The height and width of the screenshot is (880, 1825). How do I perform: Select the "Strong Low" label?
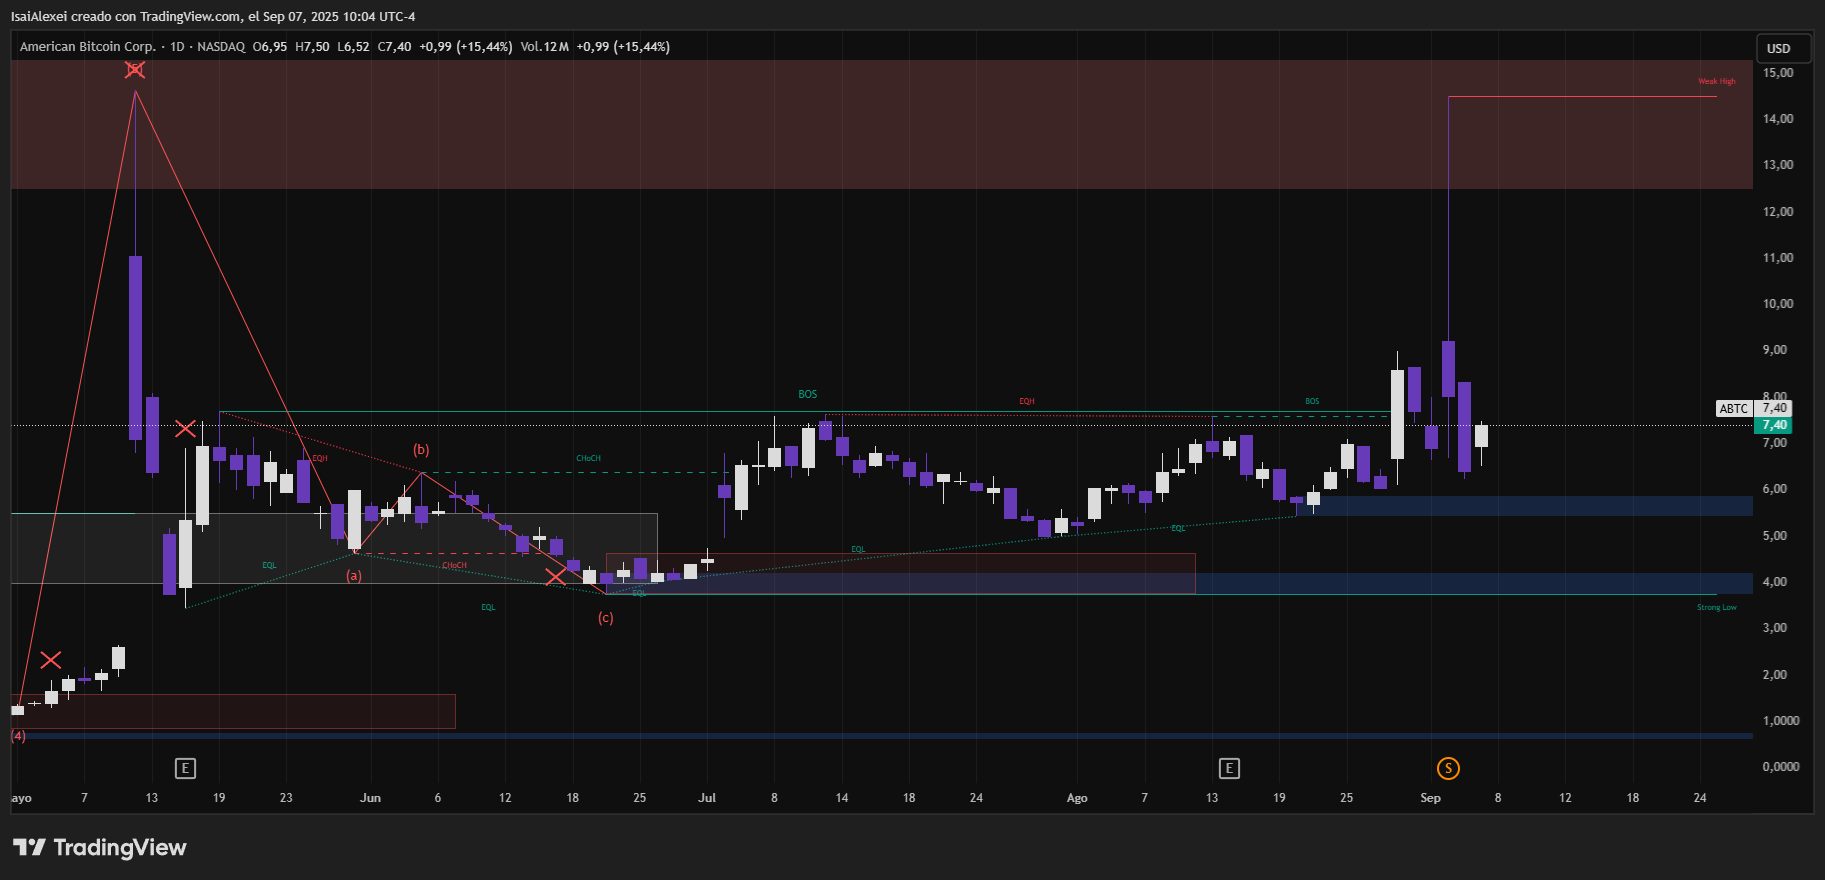coord(1716,607)
